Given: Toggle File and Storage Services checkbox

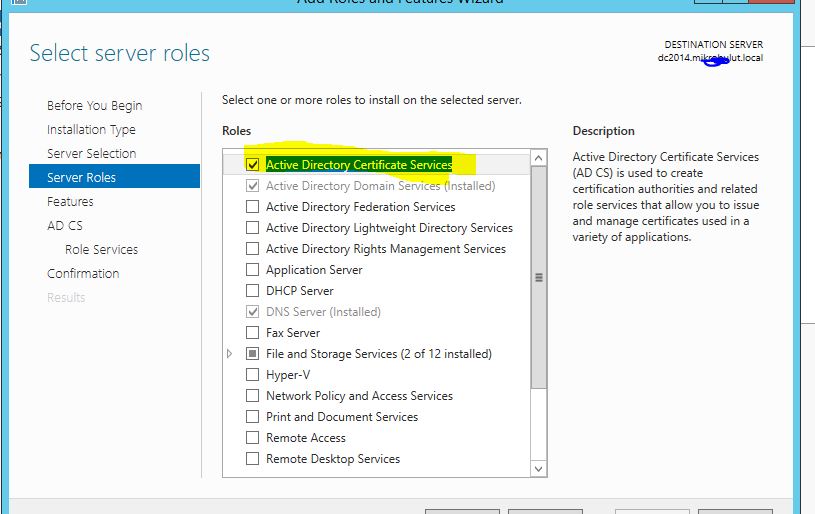Looking at the screenshot, I should pyautogui.click(x=252, y=354).
